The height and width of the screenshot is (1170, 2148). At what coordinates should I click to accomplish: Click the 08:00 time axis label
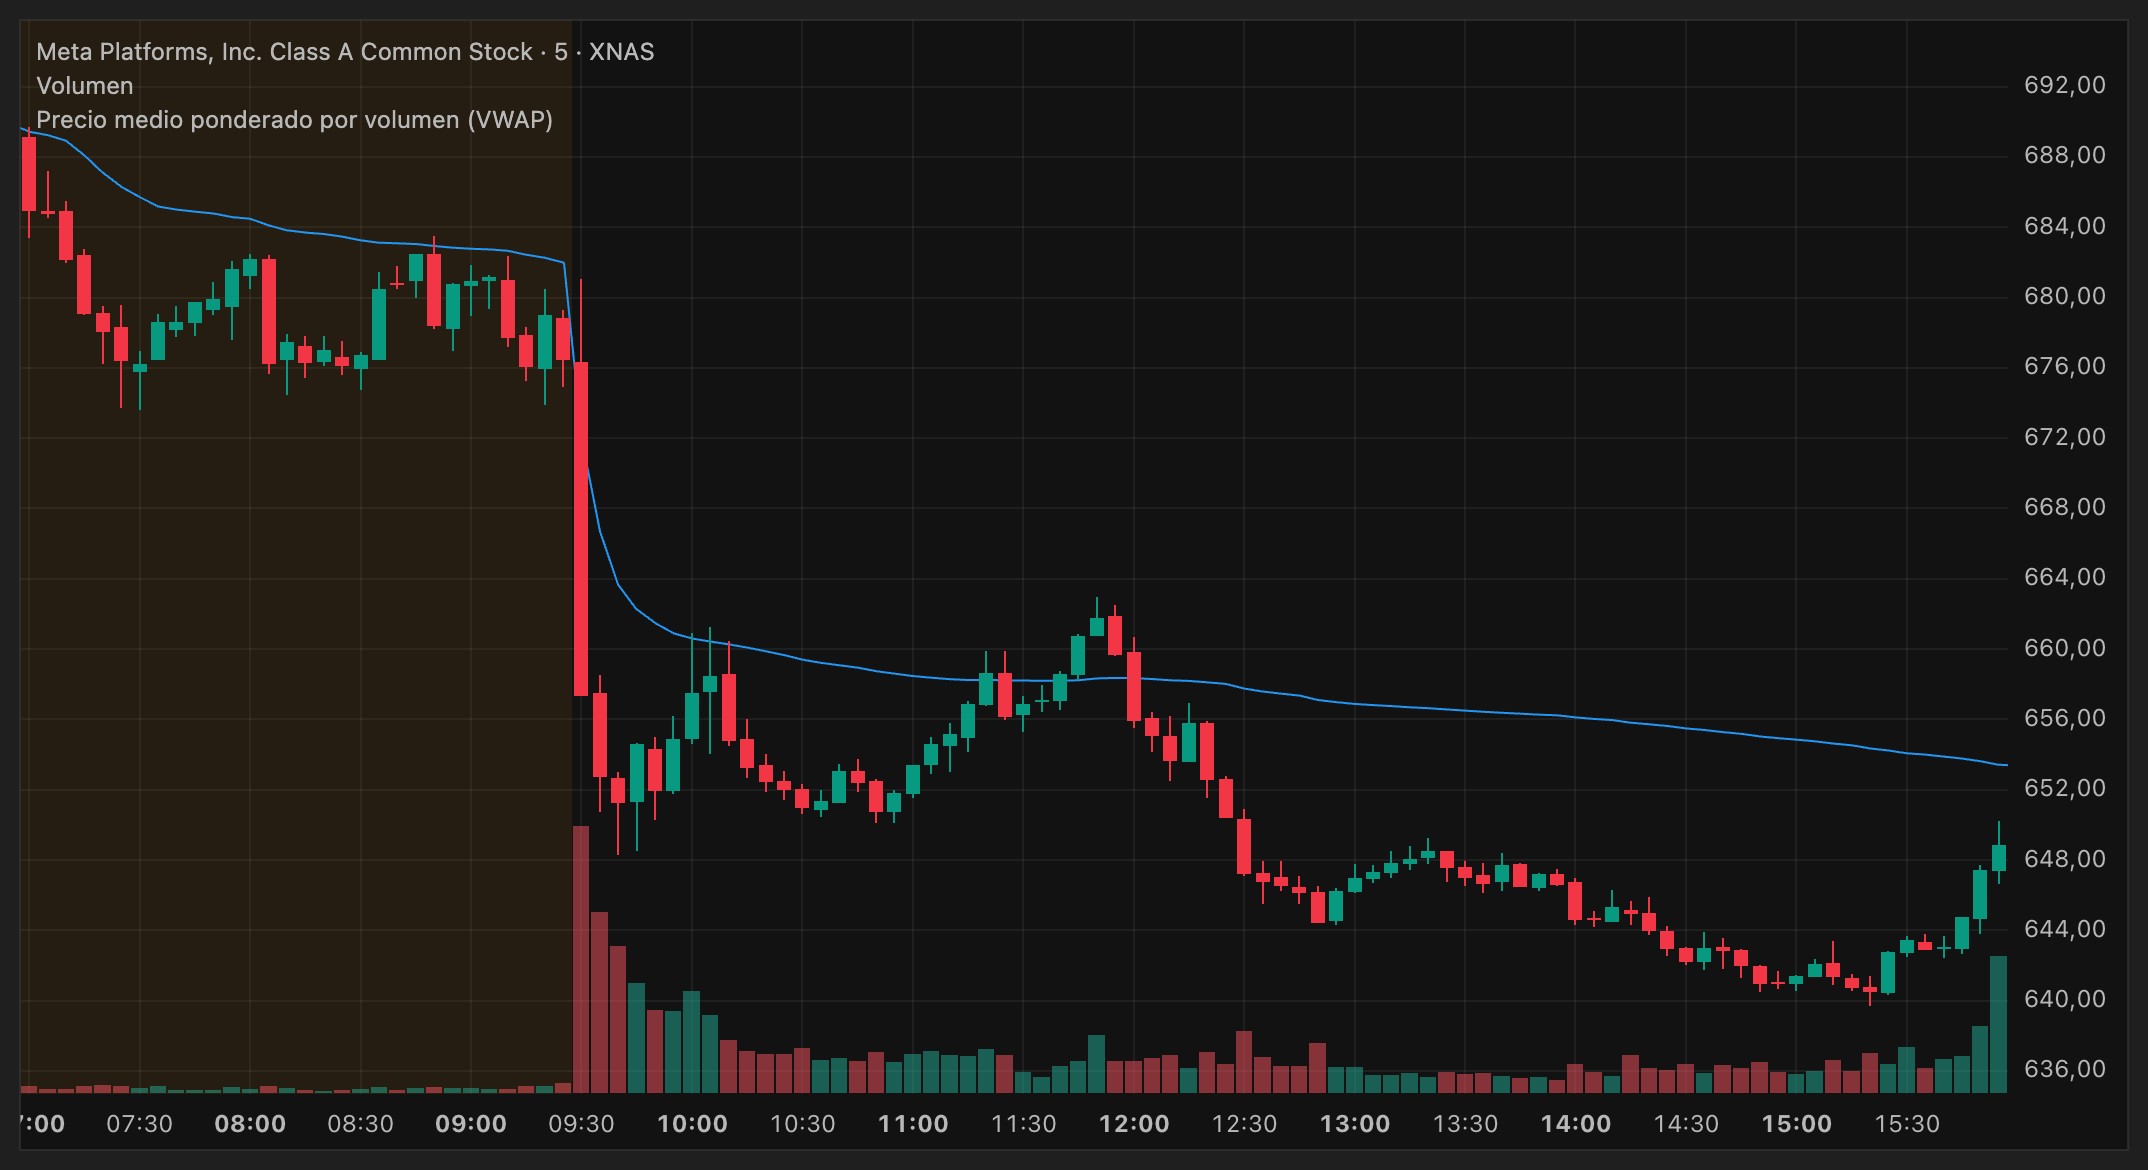pos(250,1124)
